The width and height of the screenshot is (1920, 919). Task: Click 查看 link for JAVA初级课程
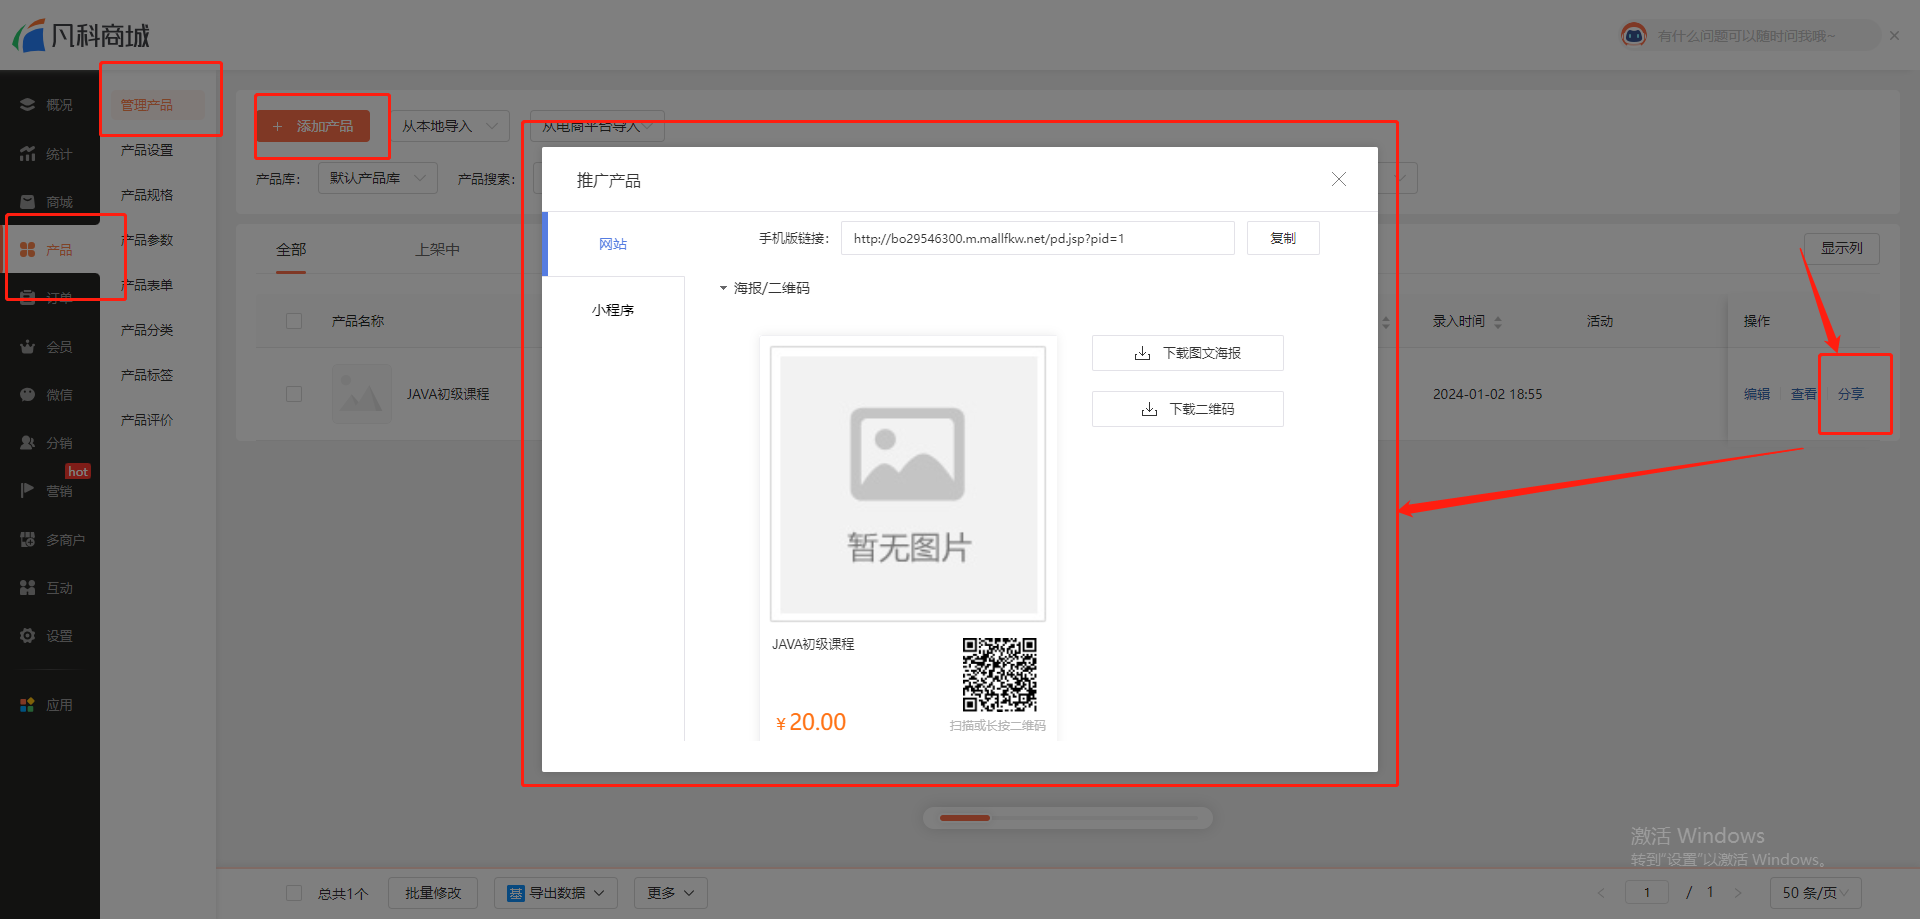point(1803,394)
